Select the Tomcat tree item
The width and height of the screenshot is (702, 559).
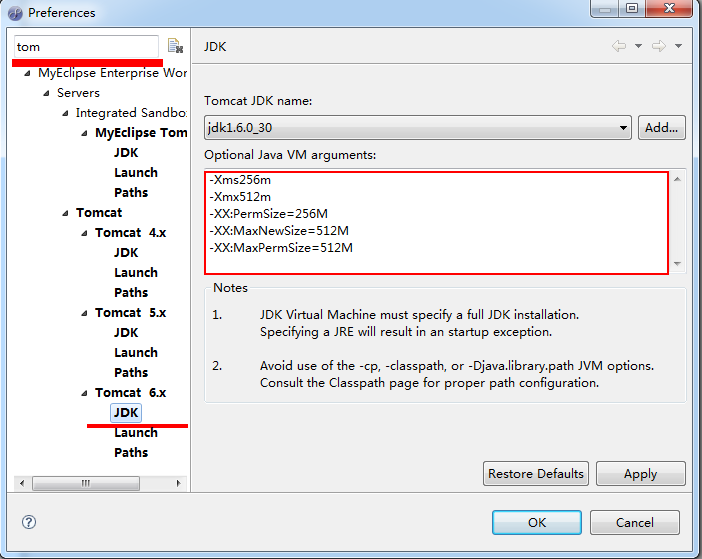98,213
